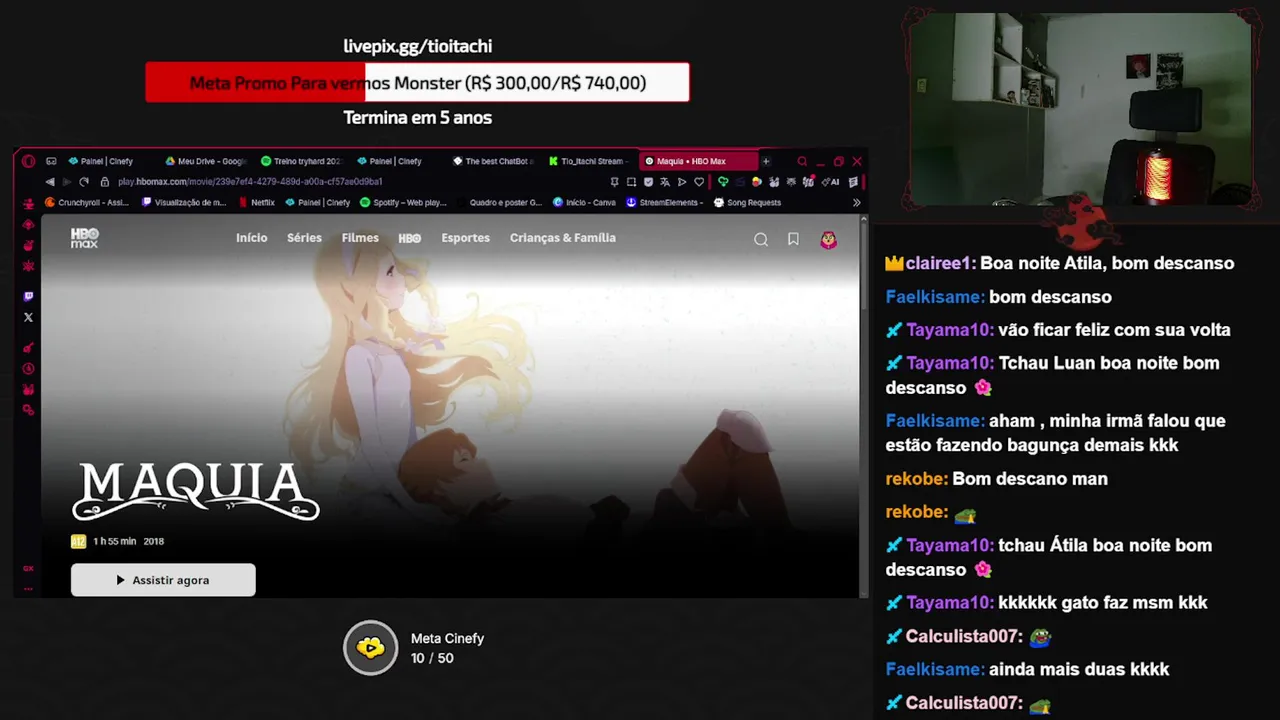Image resolution: width=1280 pixels, height=720 pixels.
Task: Switch to the Treino tryhard Spotify tab
Action: coord(300,161)
